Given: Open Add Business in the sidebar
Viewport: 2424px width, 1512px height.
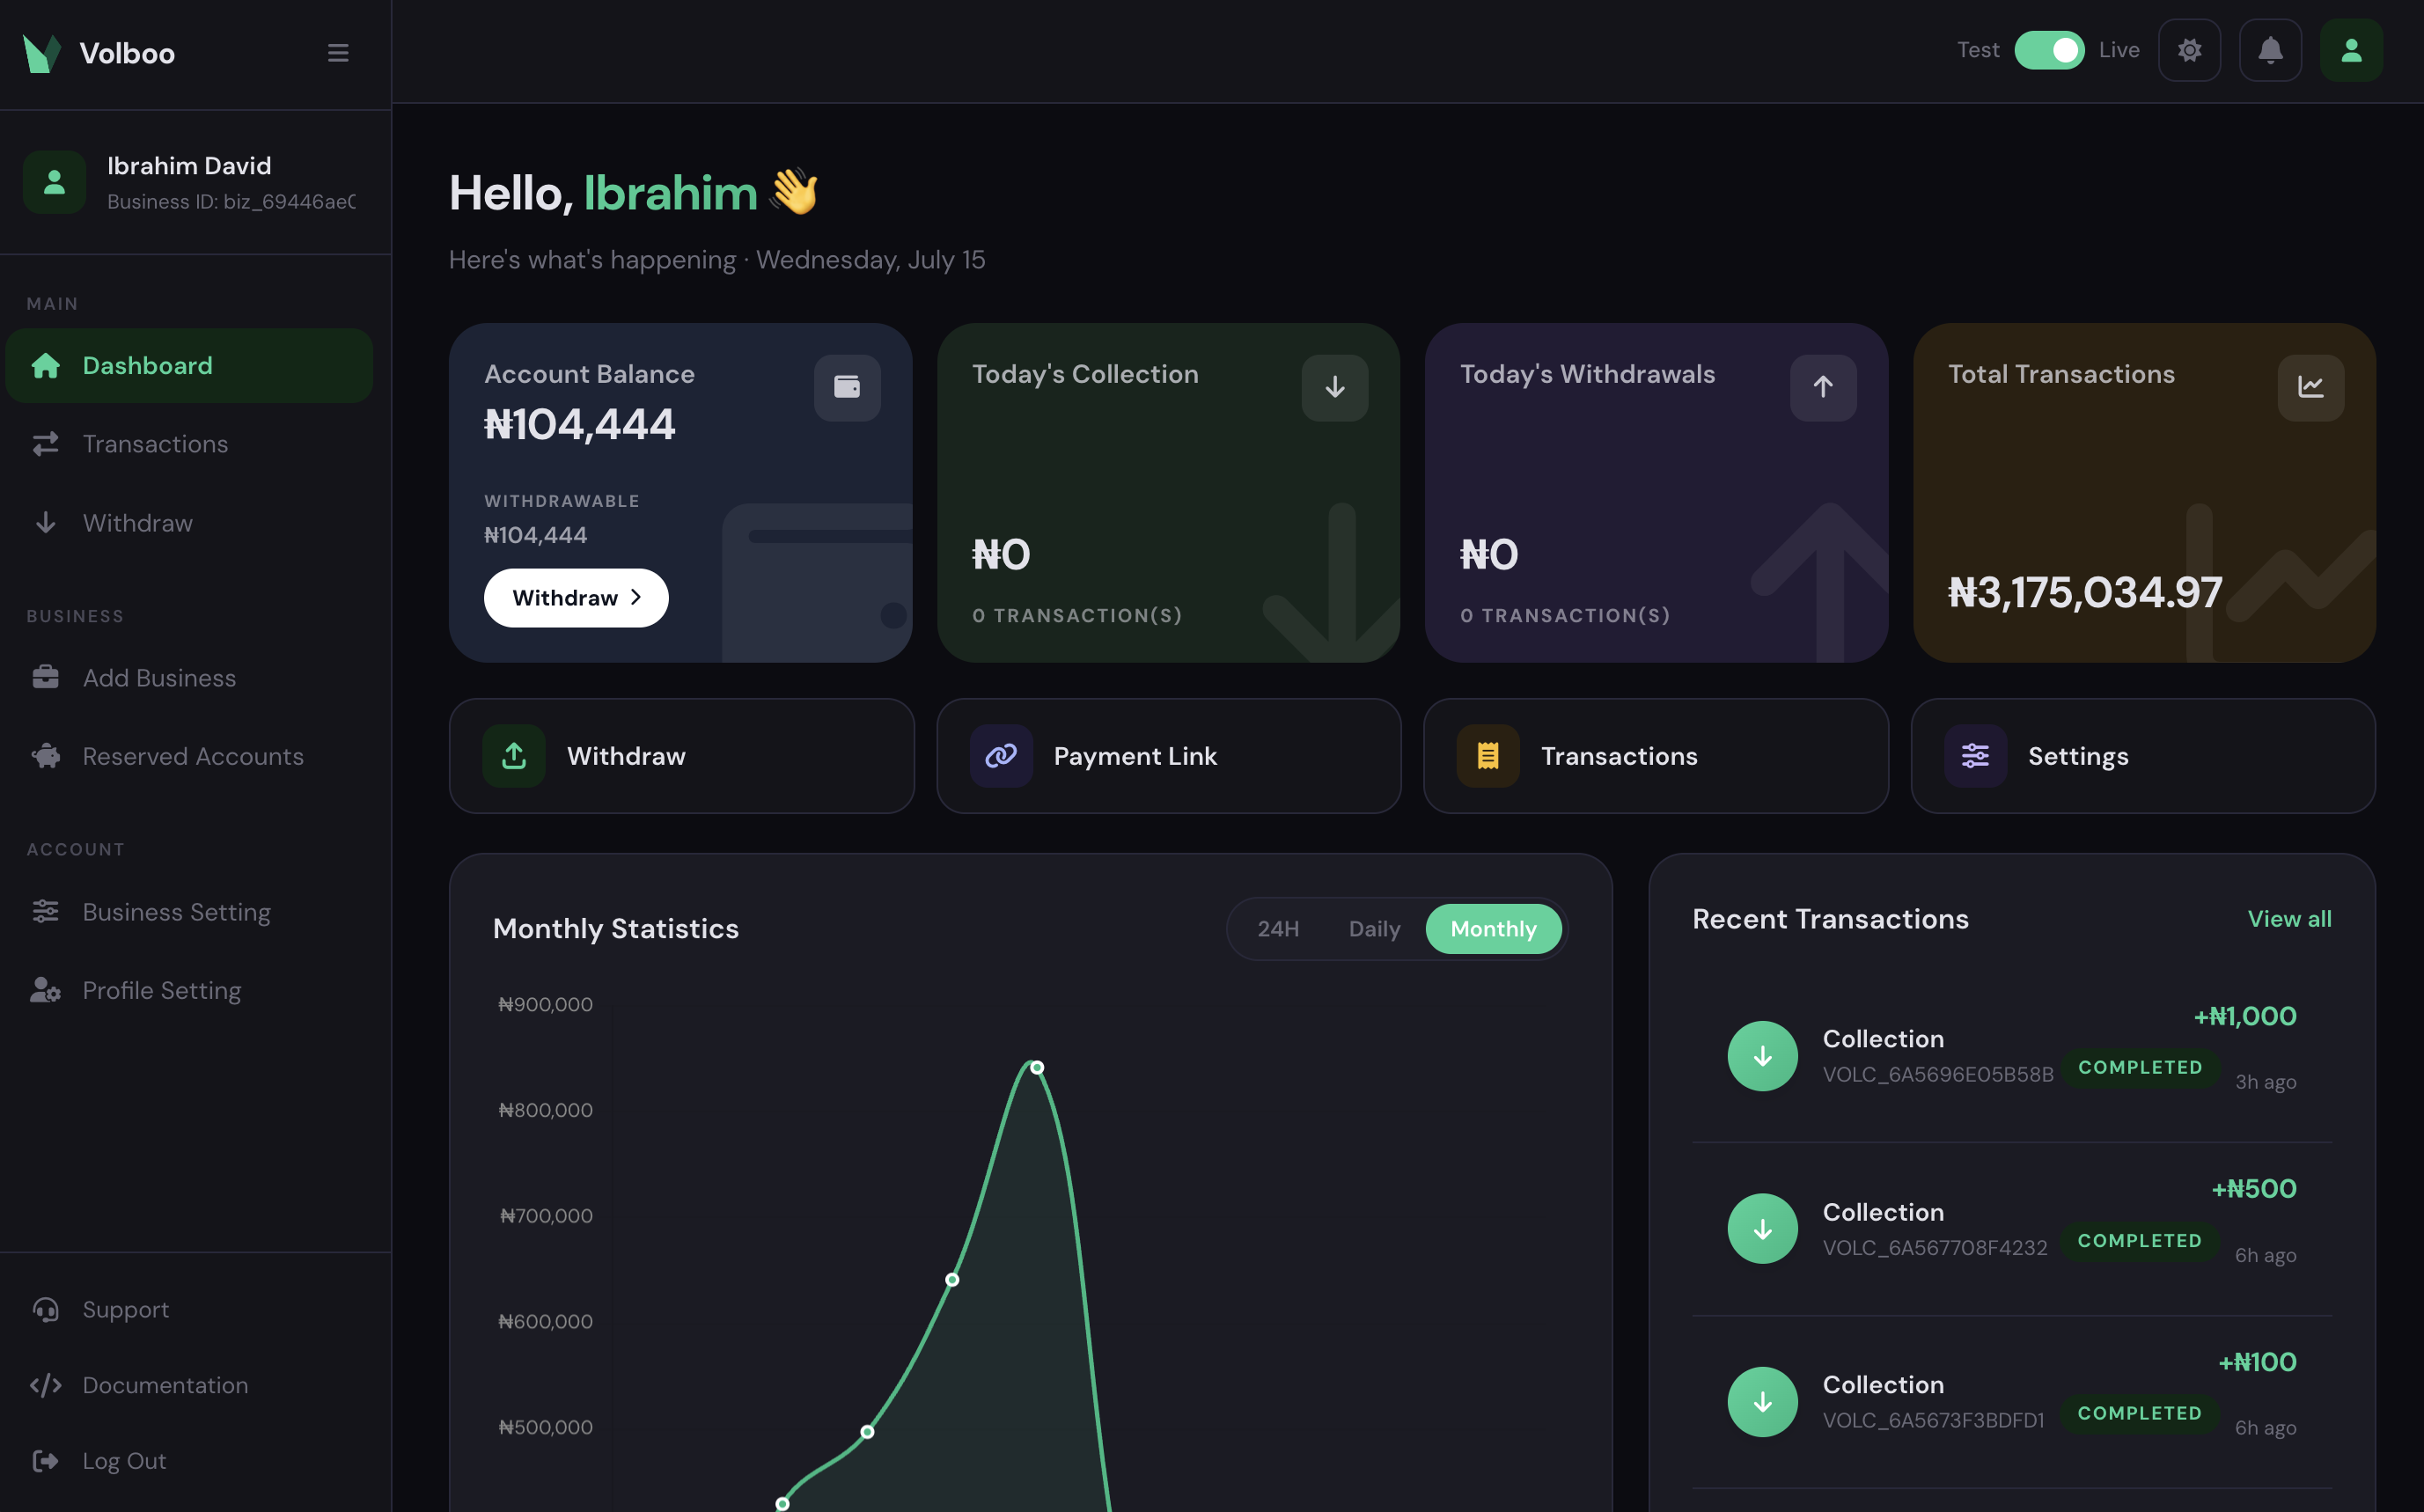Looking at the screenshot, I should 189,678.
